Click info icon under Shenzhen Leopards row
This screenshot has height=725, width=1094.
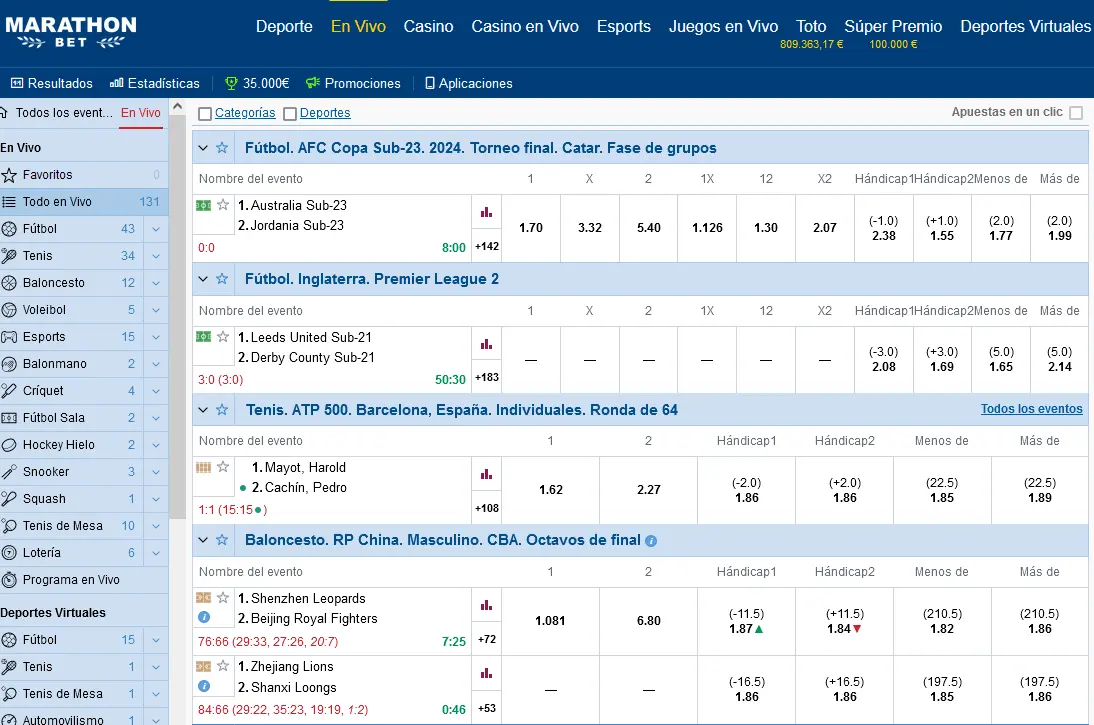pyautogui.click(x=204, y=617)
